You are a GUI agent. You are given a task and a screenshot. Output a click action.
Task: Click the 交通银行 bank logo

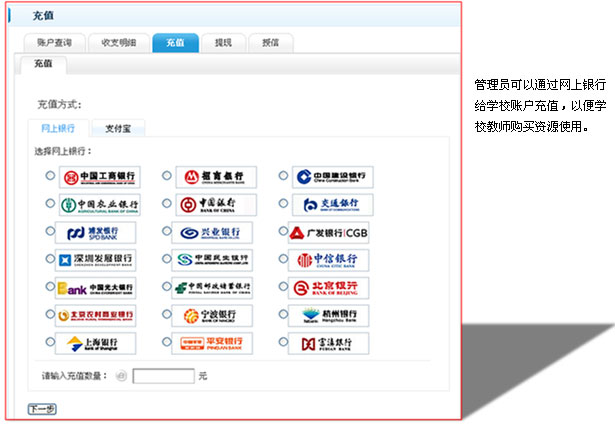click(x=333, y=205)
